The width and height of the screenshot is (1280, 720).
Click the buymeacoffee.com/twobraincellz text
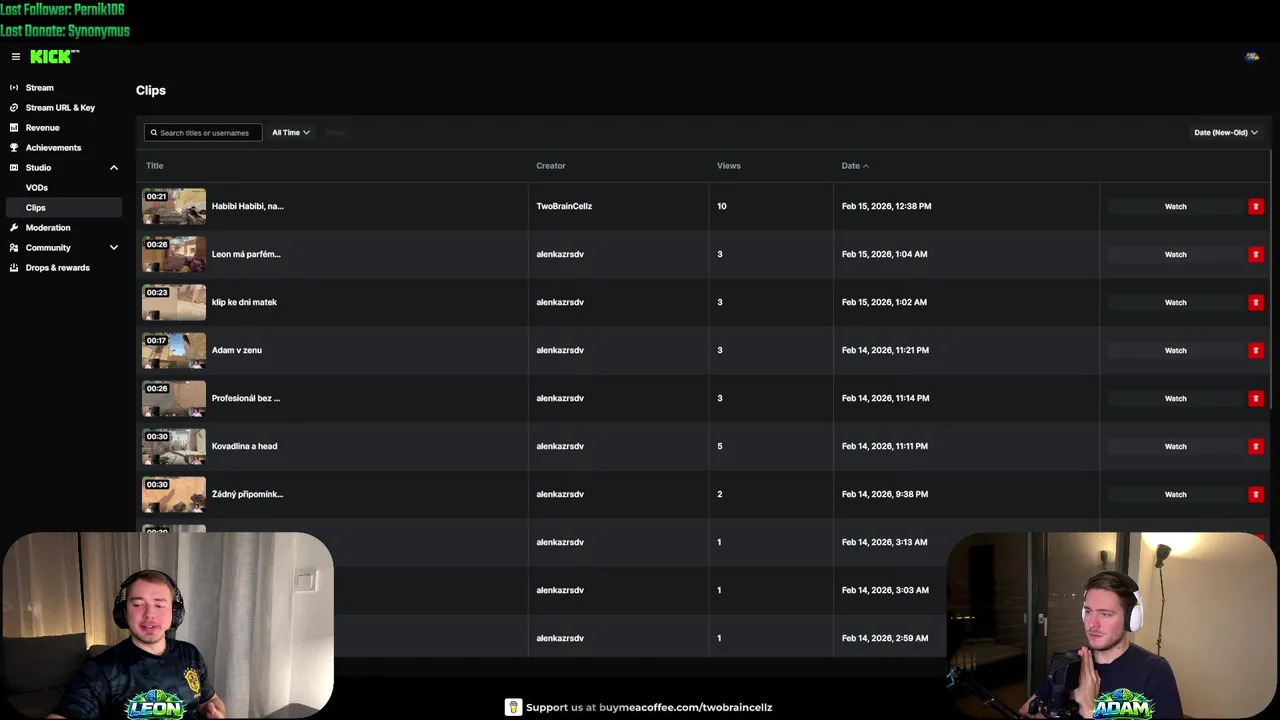(x=685, y=707)
